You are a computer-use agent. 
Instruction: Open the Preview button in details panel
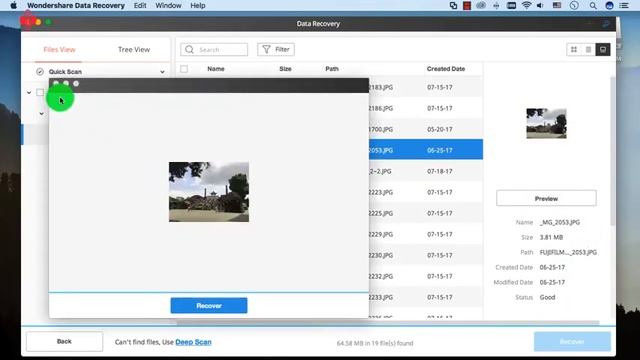[546, 199]
